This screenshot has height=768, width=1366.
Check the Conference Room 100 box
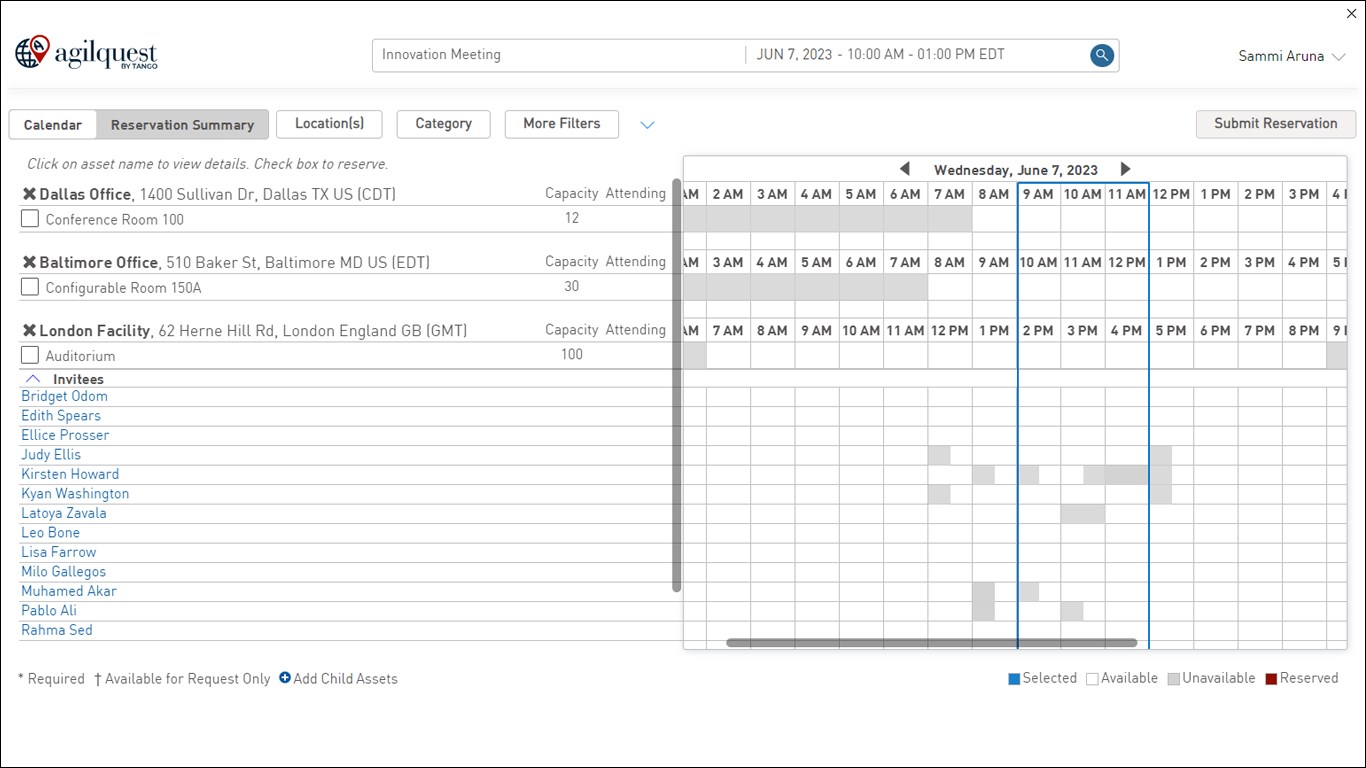[x=30, y=219]
